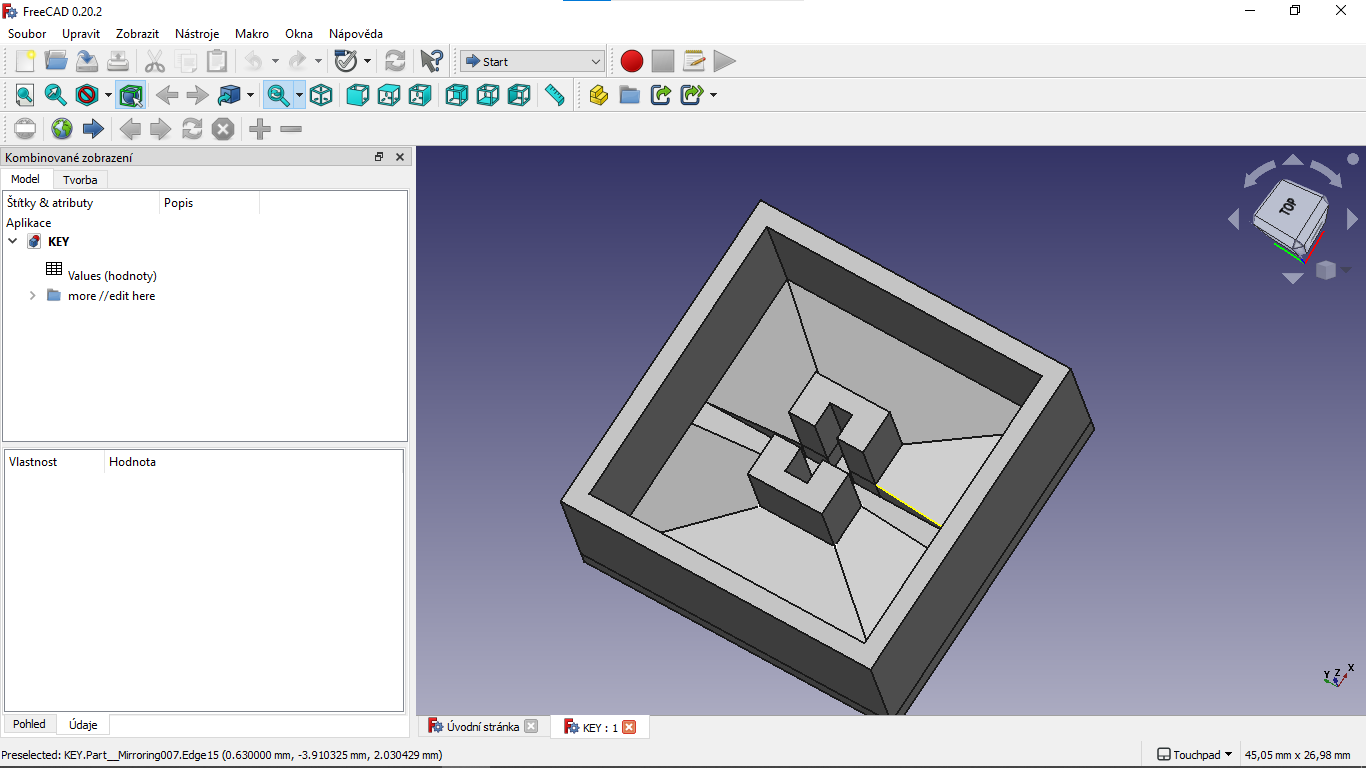This screenshot has width=1366, height=768.
Task: Open the Zoom tool dropdown arrow
Action: pyautogui.click(x=299, y=95)
